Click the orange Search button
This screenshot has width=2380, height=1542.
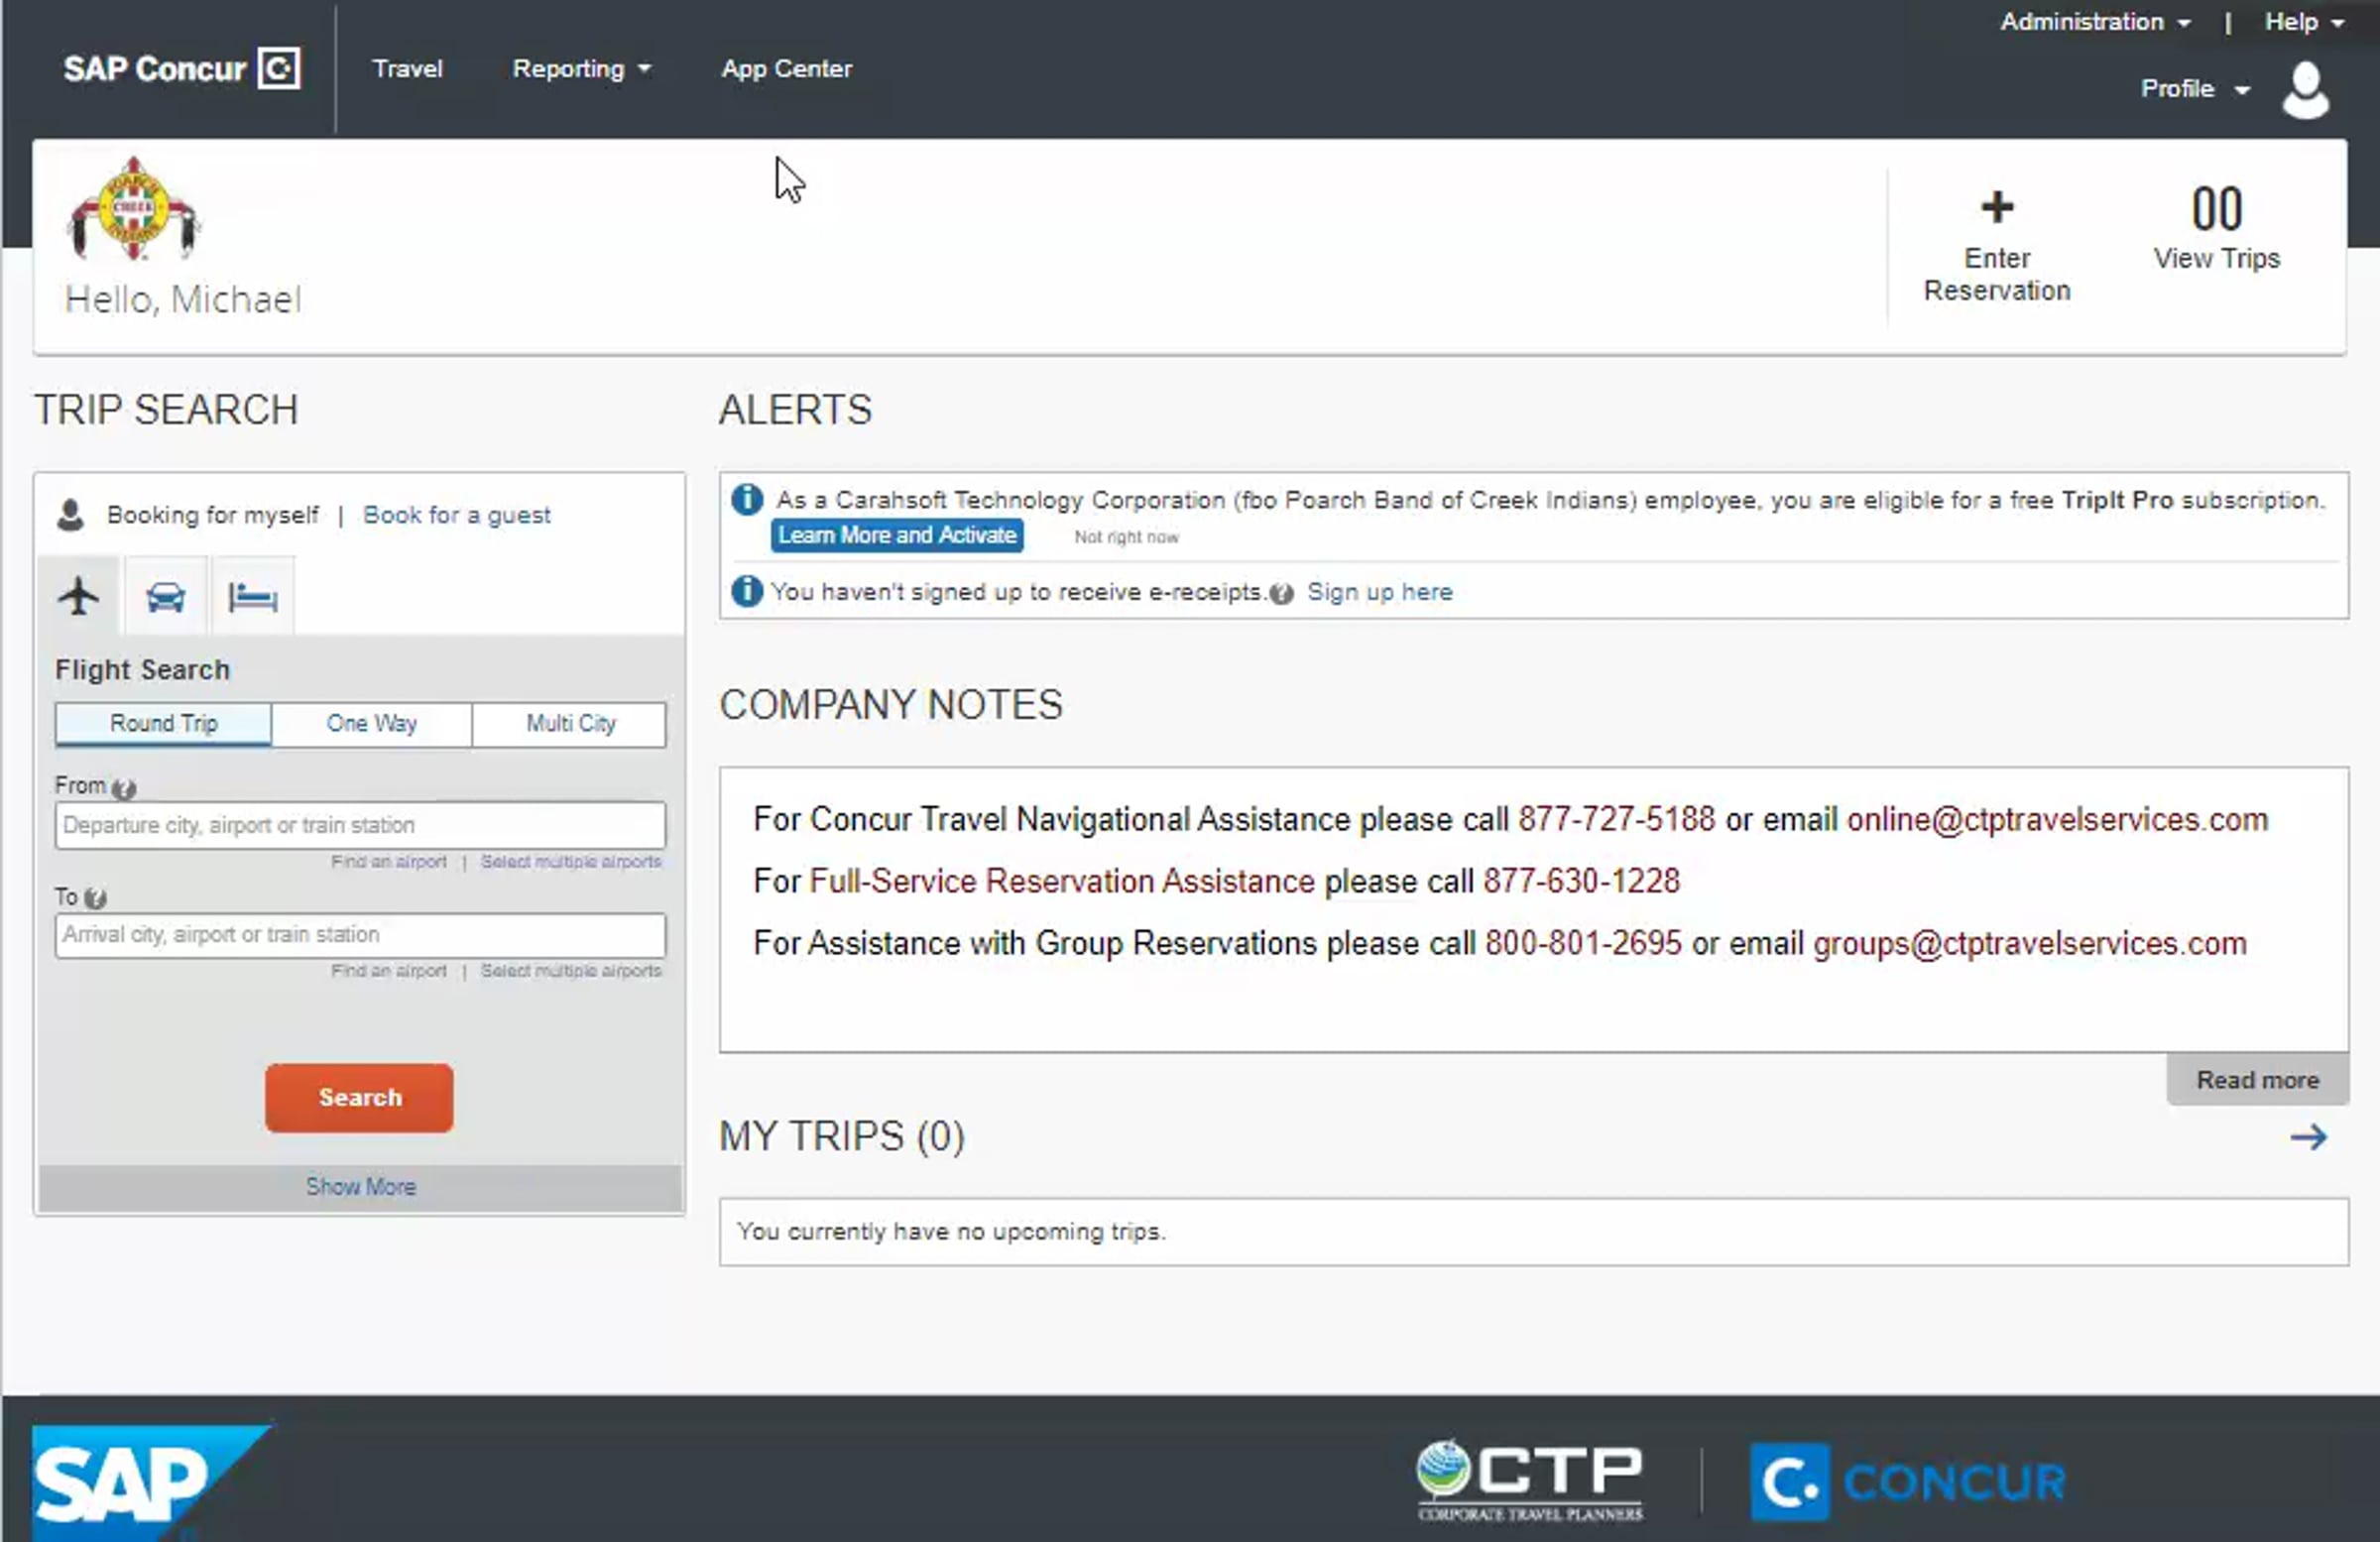tap(359, 1098)
